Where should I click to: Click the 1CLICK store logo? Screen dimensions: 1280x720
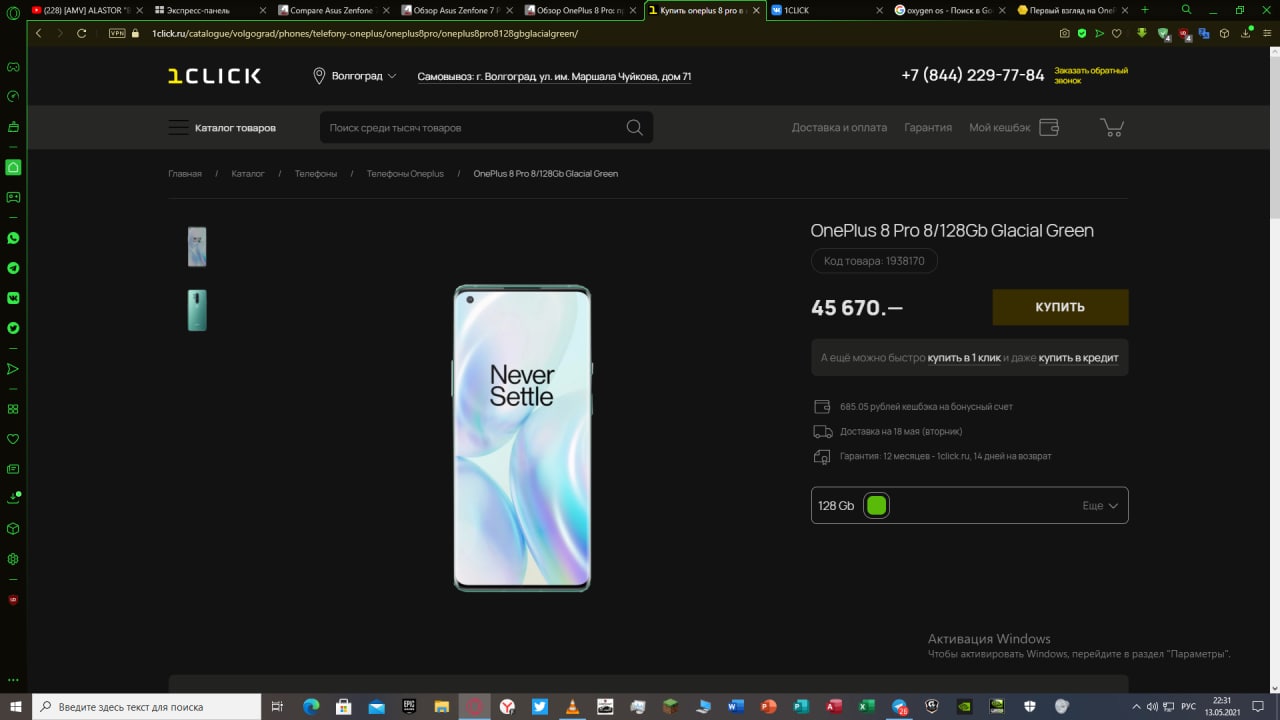tap(214, 76)
